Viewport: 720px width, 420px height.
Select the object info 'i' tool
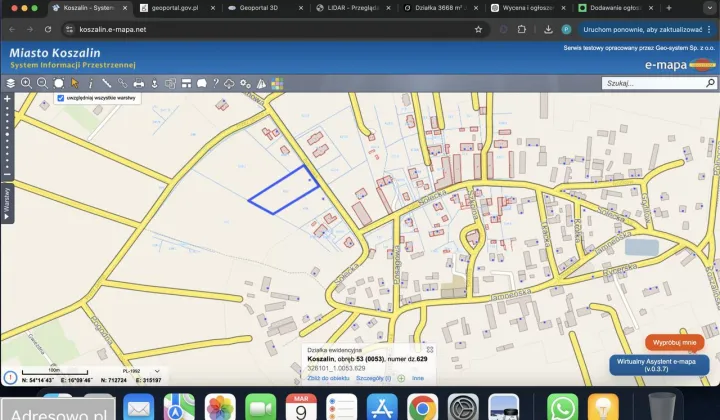click(90, 83)
